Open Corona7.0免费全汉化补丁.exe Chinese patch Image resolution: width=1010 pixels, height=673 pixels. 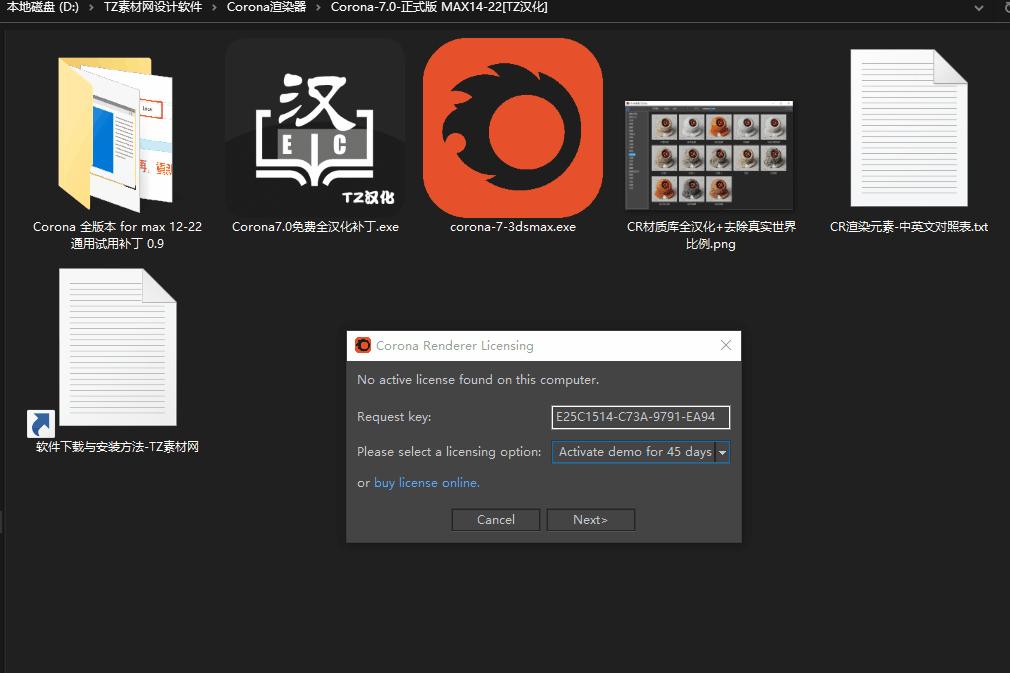[x=315, y=130]
